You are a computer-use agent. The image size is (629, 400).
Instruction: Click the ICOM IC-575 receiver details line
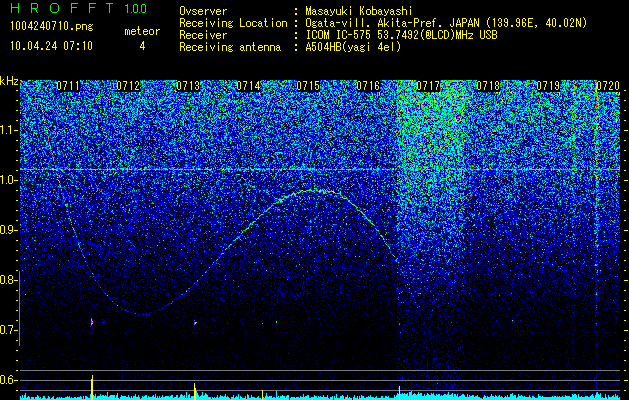[402, 35]
